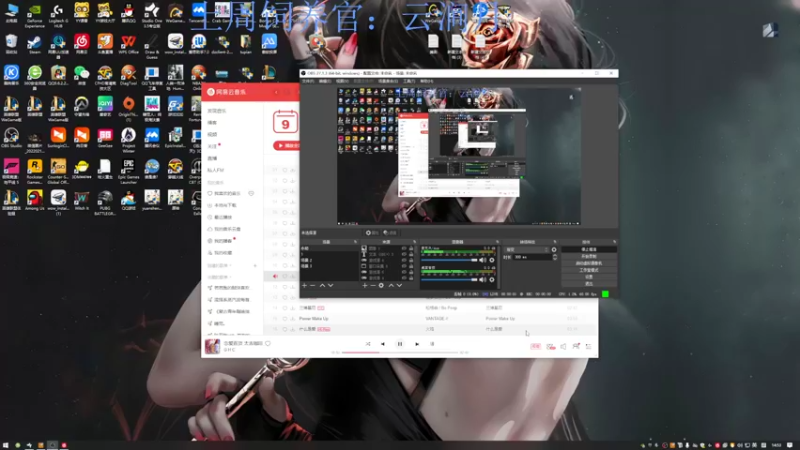This screenshot has width=800, height=450.
Task: Remove selected scene in OBS
Action: coord(313,286)
